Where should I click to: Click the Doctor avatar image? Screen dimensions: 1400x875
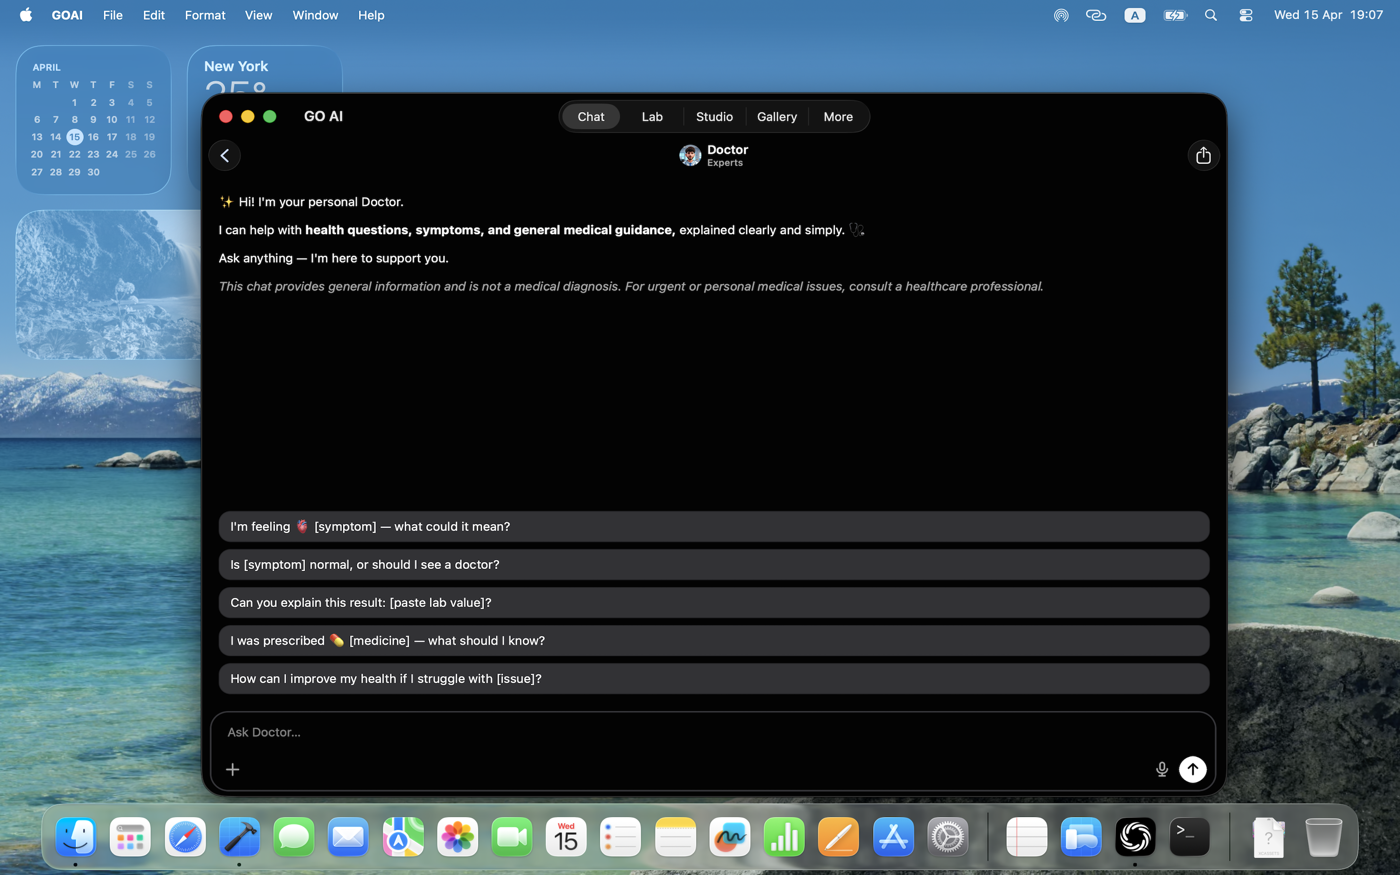[x=690, y=155]
